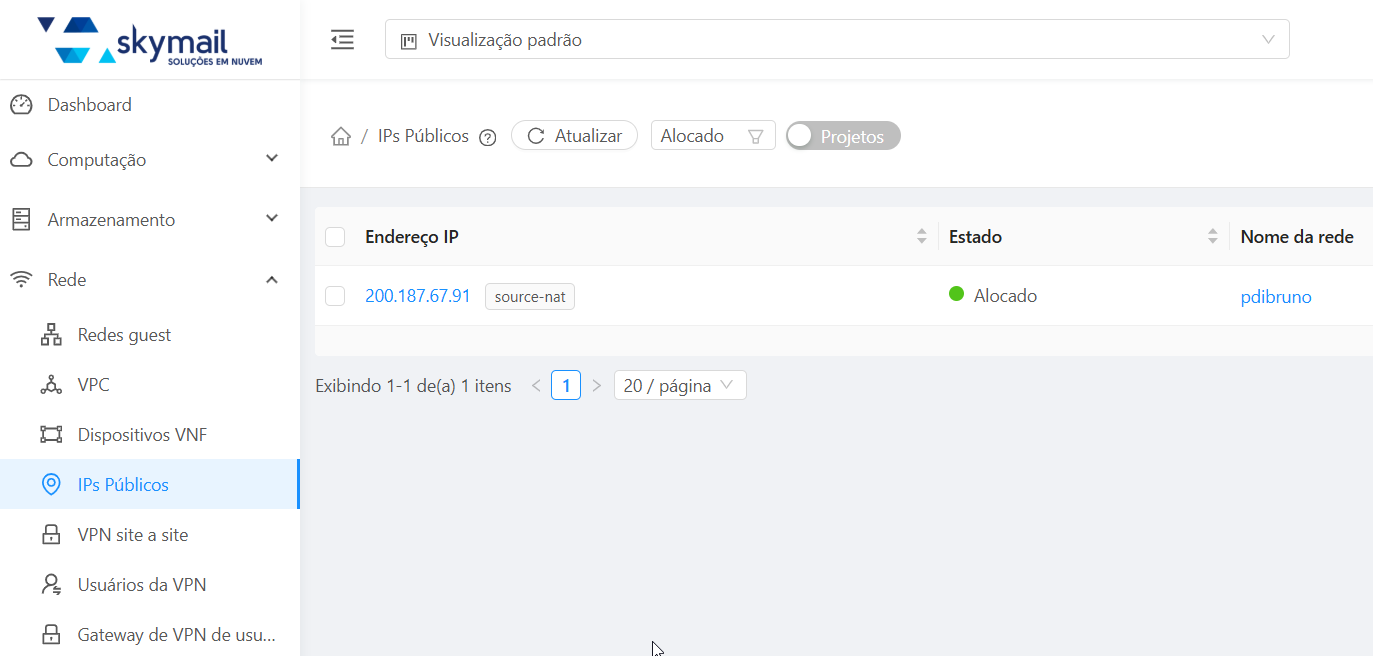Toggle the Projetos switch
1373x656 pixels.
(x=843, y=136)
